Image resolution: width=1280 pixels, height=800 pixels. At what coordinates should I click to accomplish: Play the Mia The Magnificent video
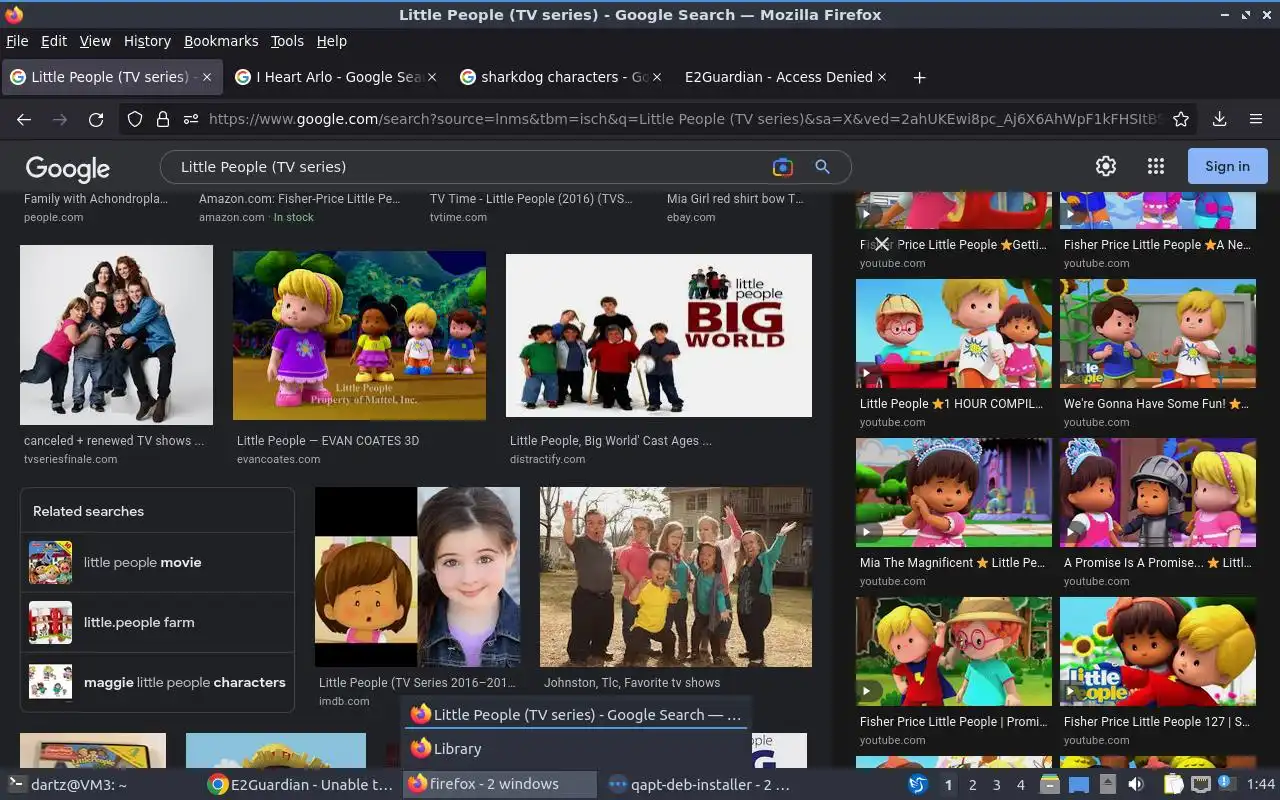(x=954, y=492)
